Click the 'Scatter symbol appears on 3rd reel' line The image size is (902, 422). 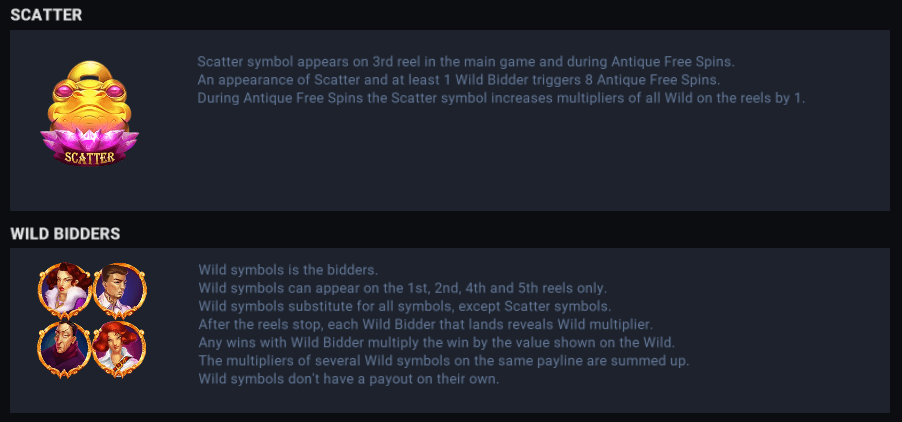point(466,62)
